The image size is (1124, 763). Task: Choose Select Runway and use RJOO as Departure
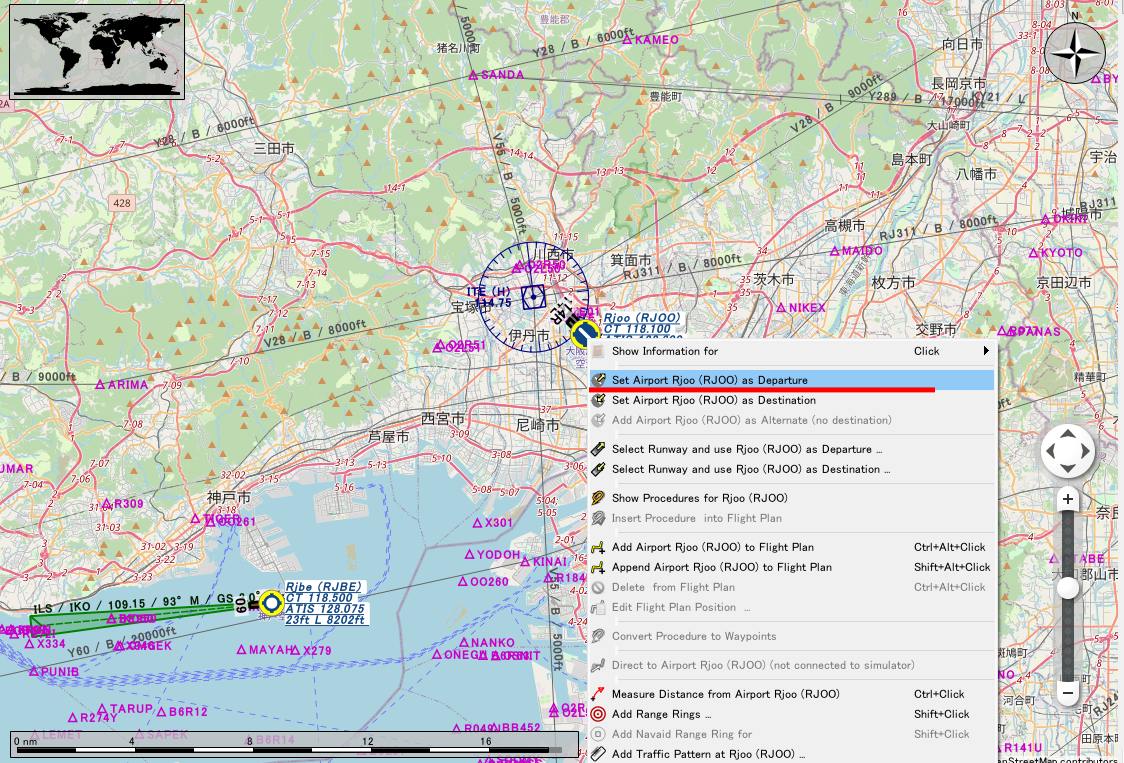click(740, 449)
